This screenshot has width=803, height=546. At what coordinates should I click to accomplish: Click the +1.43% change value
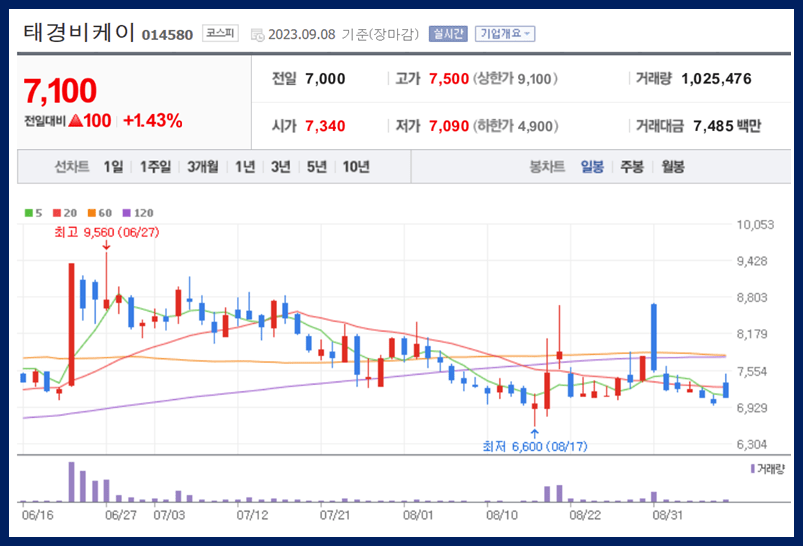click(x=153, y=121)
